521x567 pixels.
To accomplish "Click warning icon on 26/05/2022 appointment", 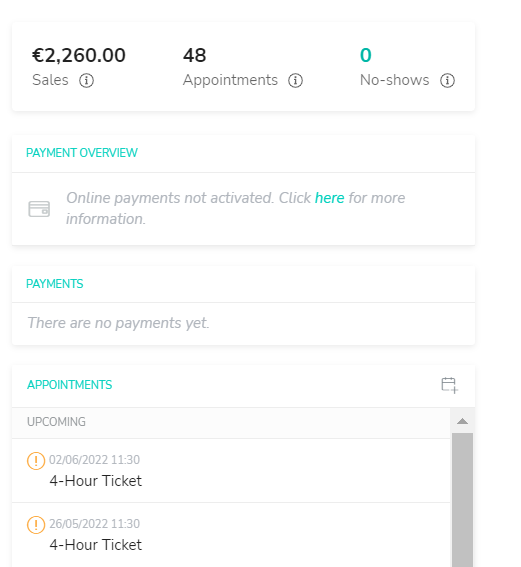I will (x=36, y=525).
